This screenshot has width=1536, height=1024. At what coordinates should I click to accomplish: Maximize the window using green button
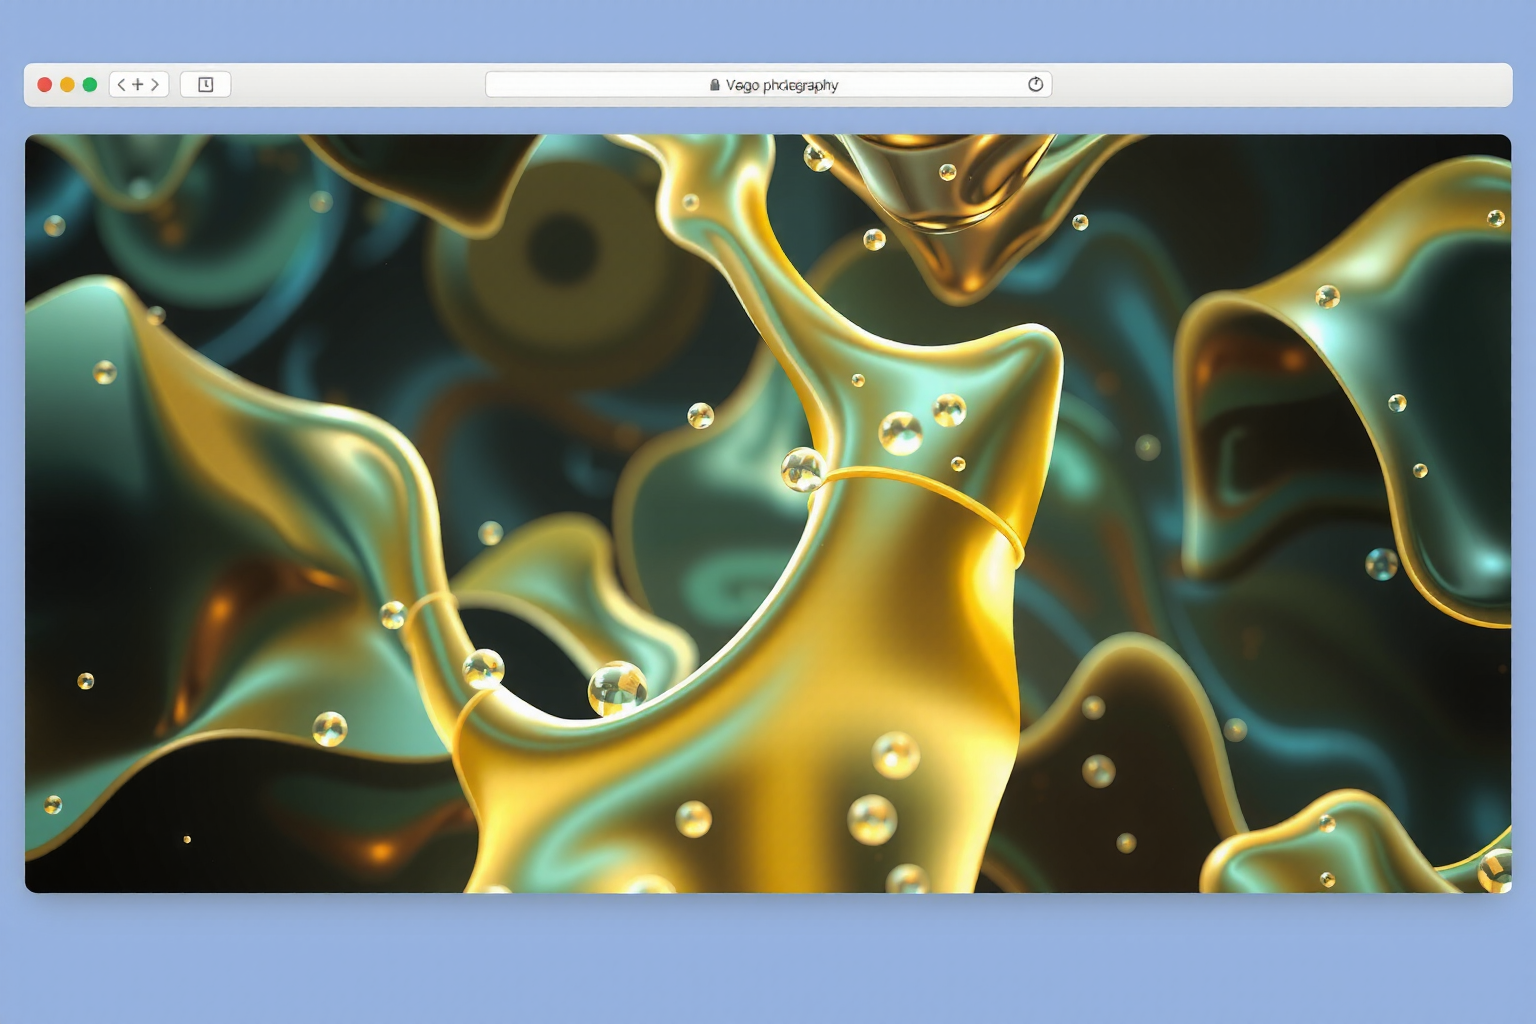(90, 85)
